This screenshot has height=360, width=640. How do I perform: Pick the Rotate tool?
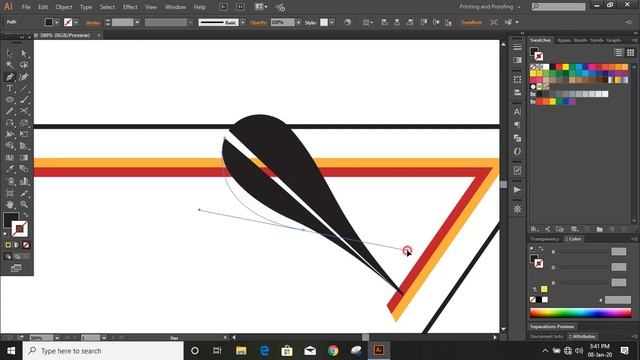point(10,123)
